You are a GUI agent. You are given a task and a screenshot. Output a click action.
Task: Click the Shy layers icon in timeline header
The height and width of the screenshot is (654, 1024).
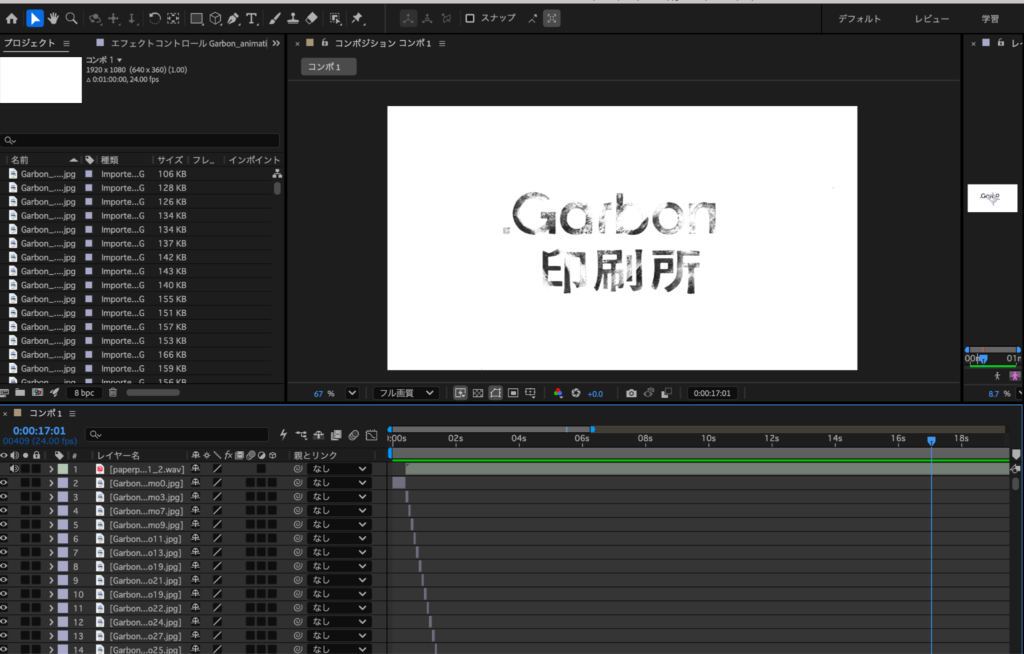pos(319,434)
